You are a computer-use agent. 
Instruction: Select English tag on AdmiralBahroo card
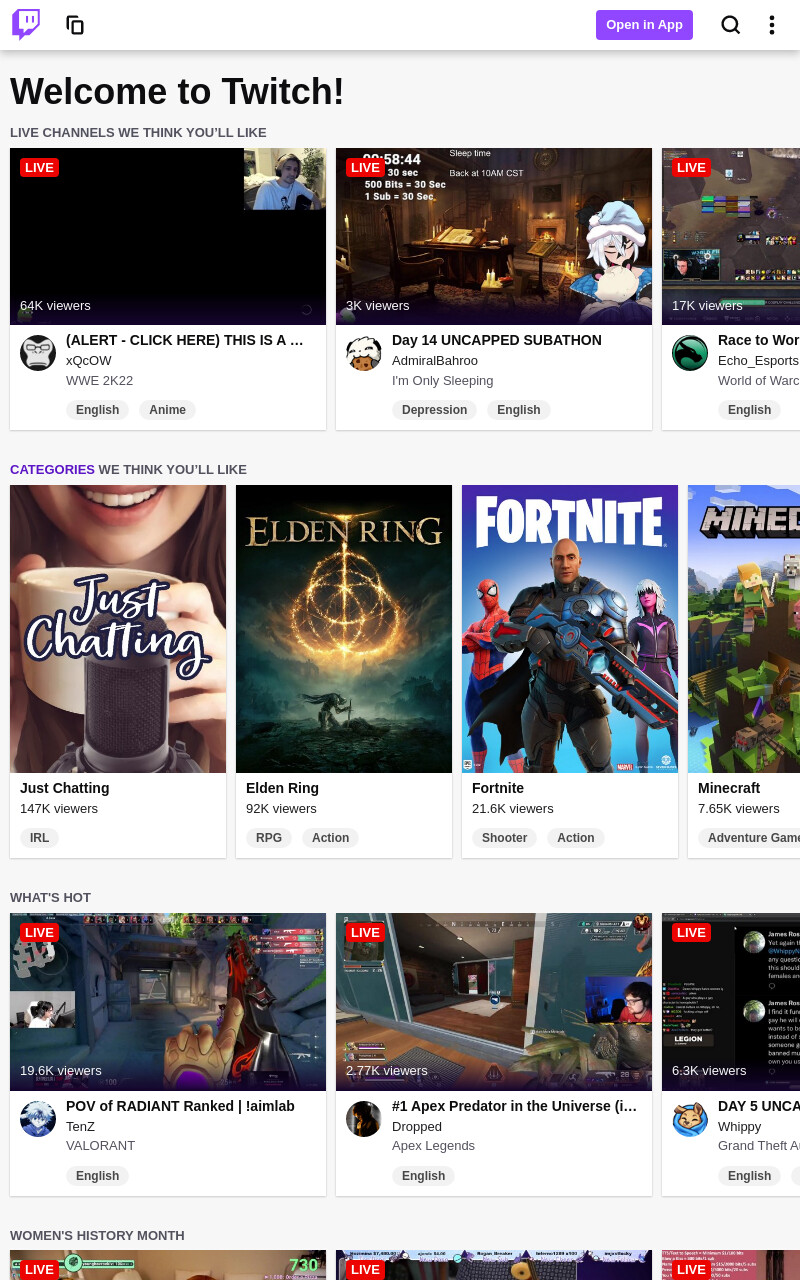tap(519, 410)
